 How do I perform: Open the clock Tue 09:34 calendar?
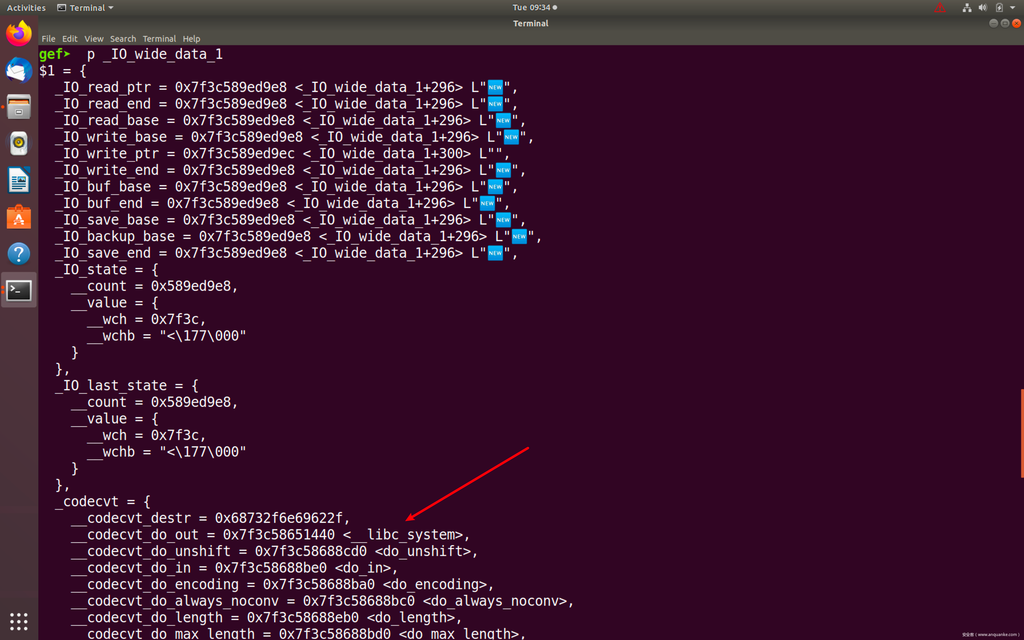click(x=534, y=8)
